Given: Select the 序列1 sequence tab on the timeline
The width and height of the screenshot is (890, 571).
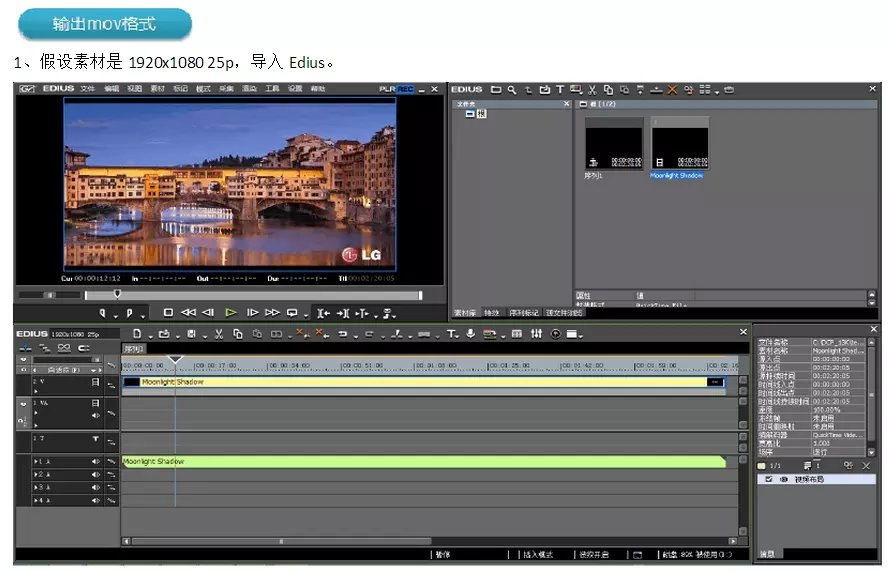Looking at the screenshot, I should point(135,349).
